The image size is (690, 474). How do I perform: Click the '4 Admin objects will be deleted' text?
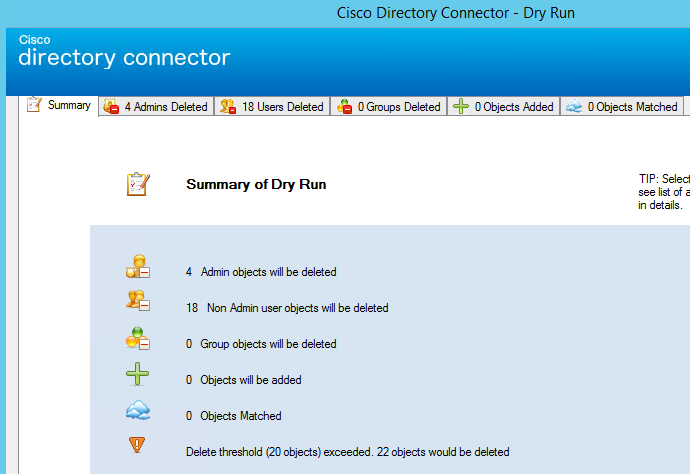[x=261, y=272]
